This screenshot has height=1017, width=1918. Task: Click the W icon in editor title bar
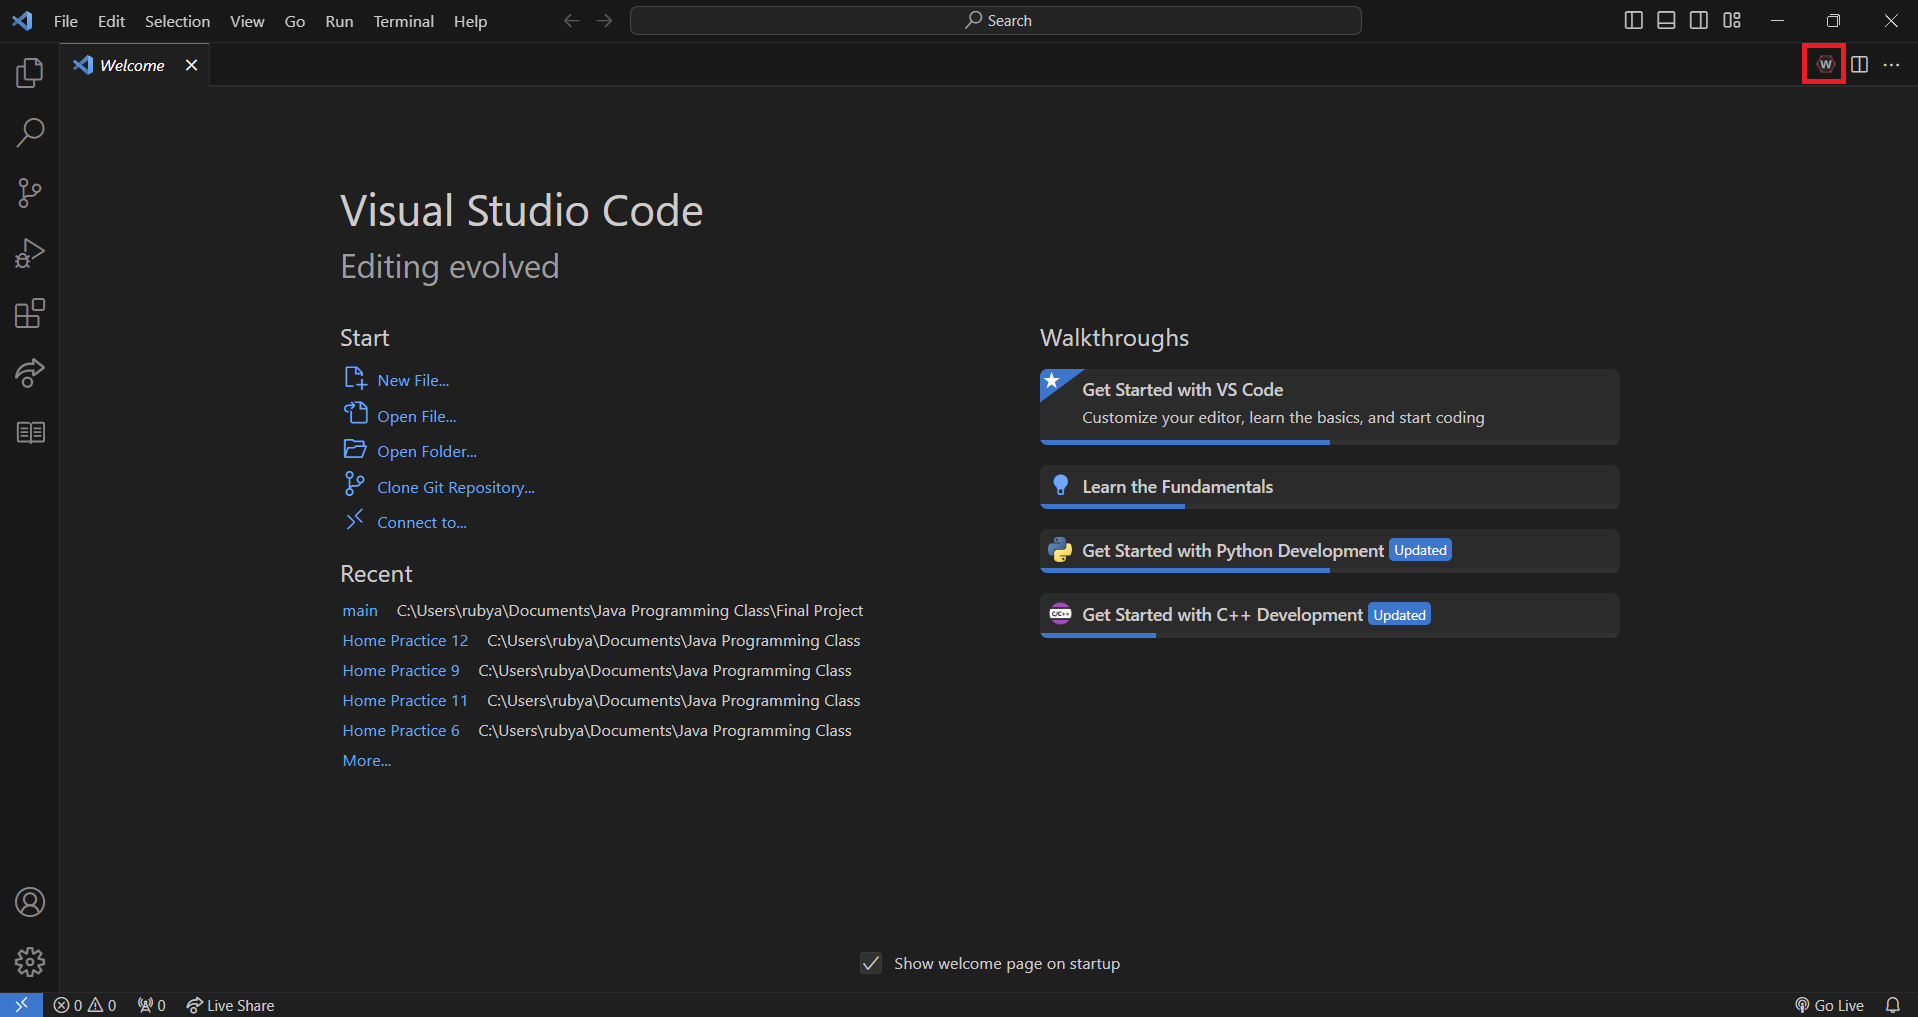[1825, 64]
